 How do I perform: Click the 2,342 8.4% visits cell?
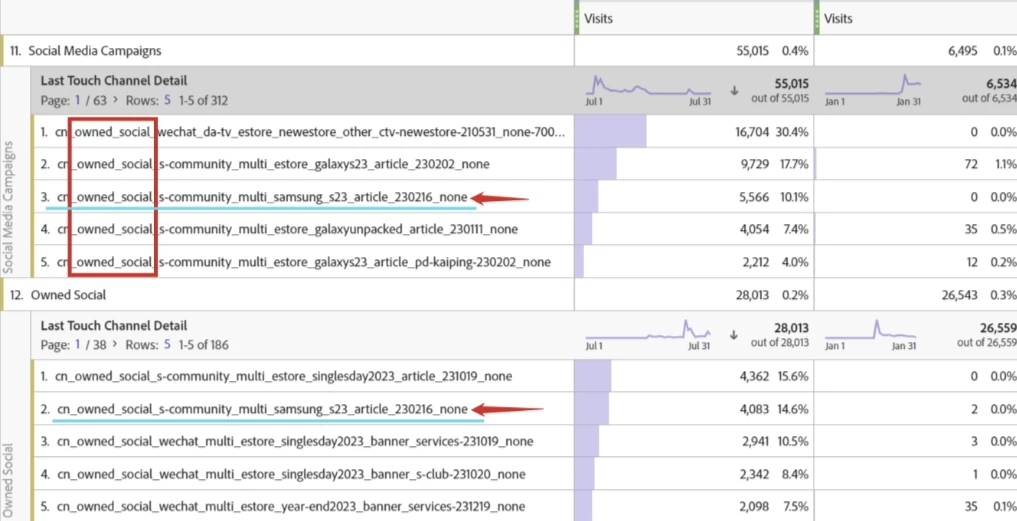tap(694, 474)
